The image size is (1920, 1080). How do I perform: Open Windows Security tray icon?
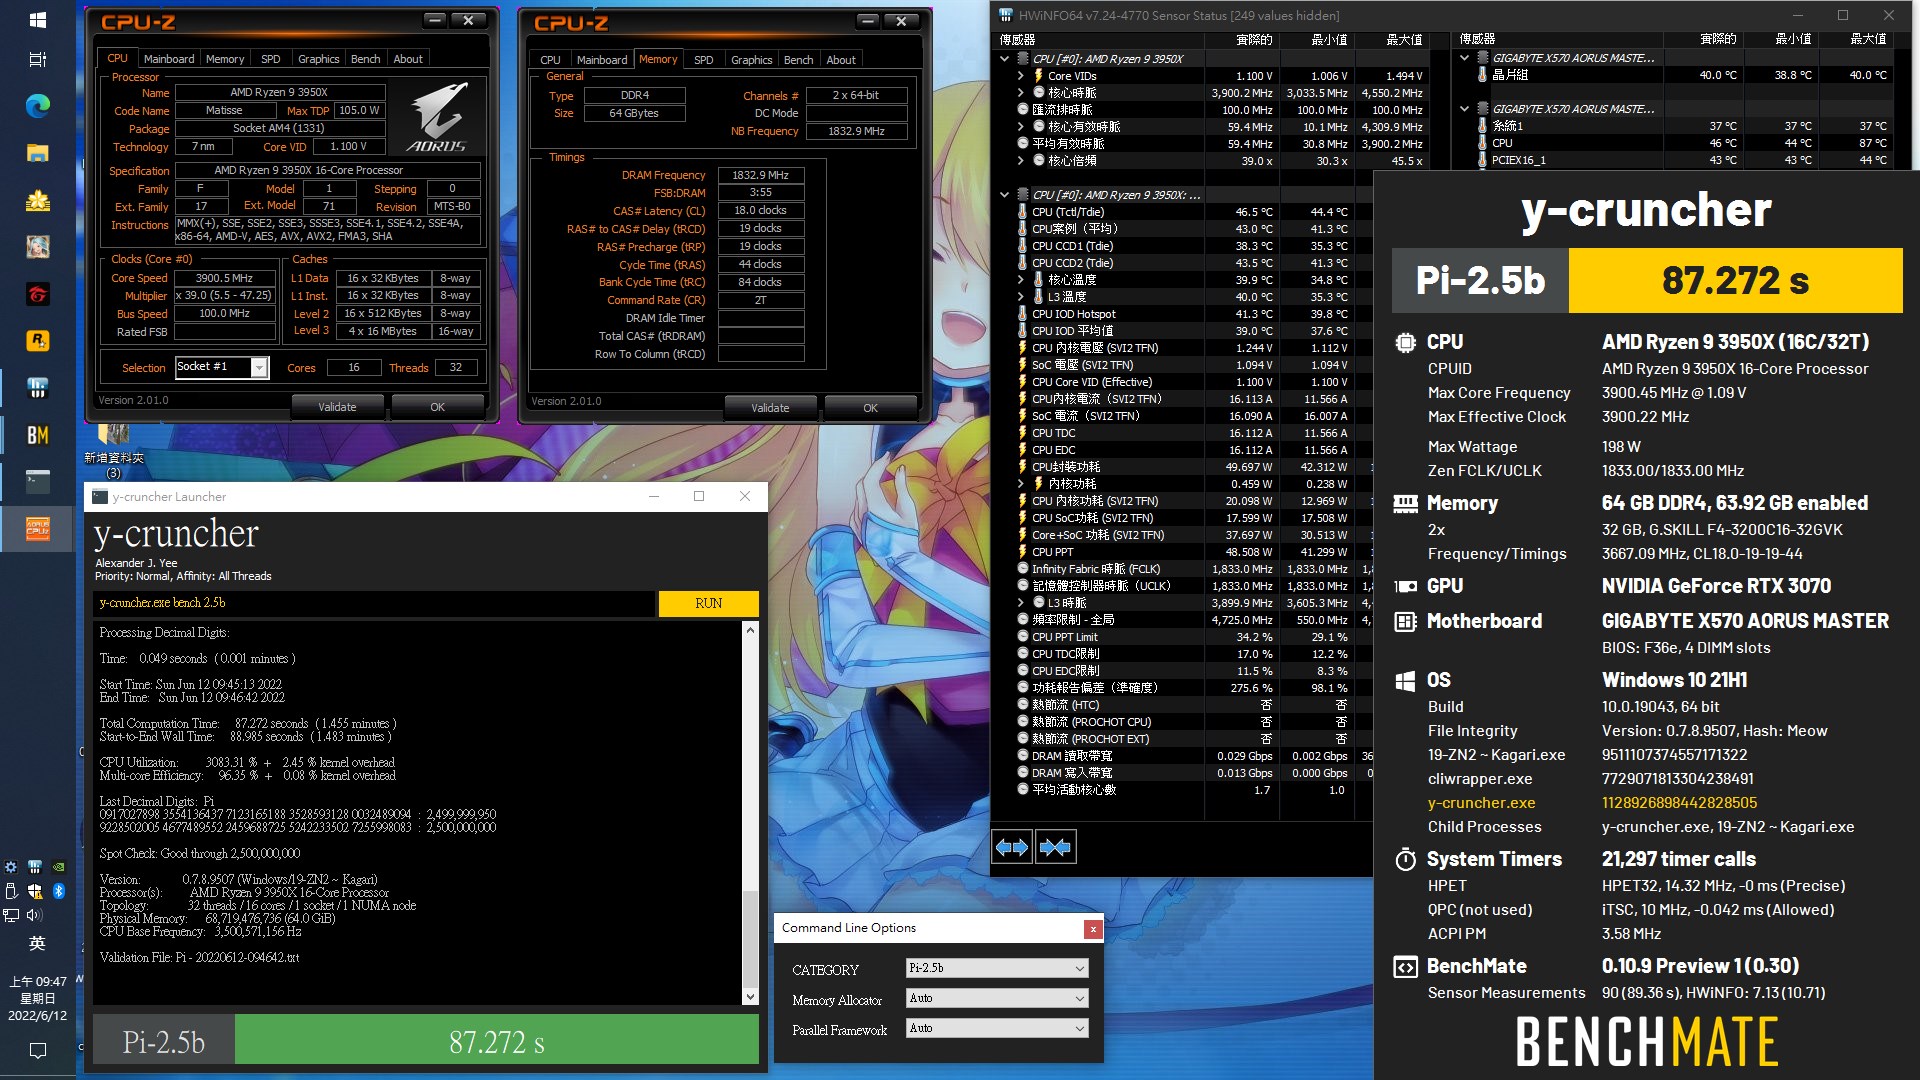point(35,891)
